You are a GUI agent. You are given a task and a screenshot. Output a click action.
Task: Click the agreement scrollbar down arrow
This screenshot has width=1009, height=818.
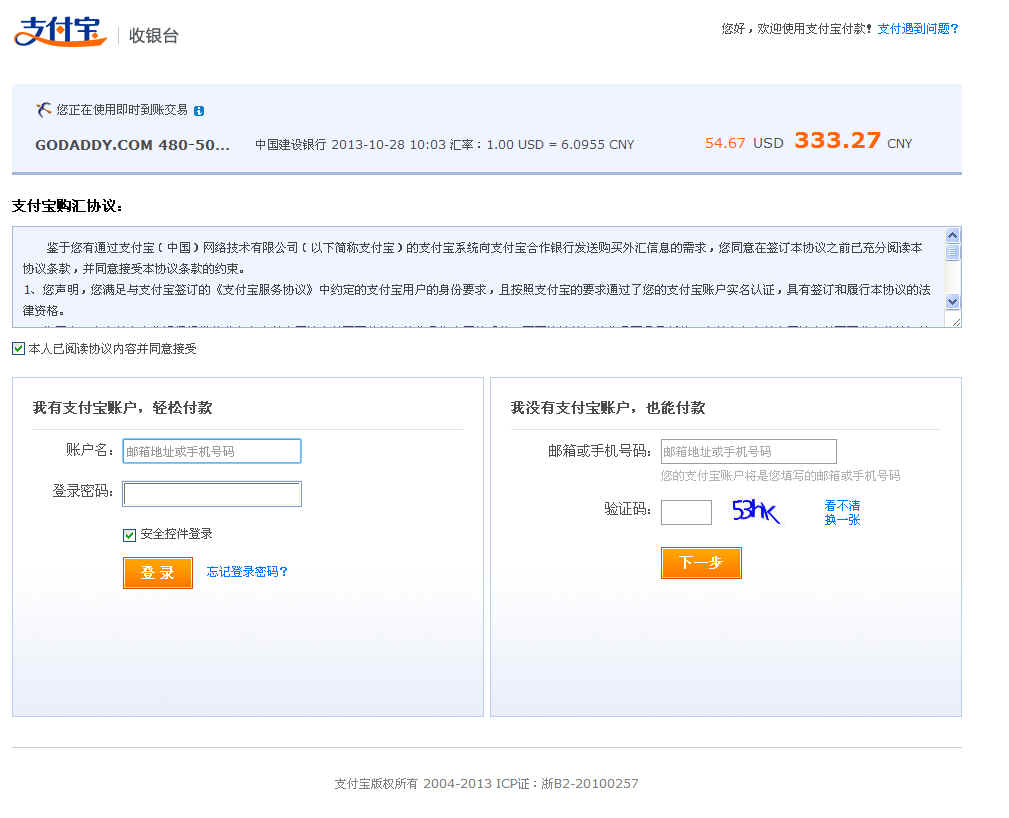[952, 301]
